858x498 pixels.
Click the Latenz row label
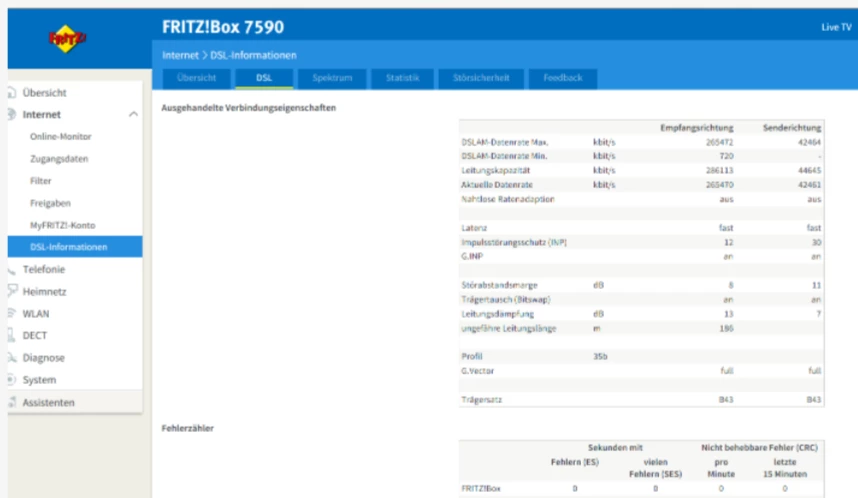point(474,228)
